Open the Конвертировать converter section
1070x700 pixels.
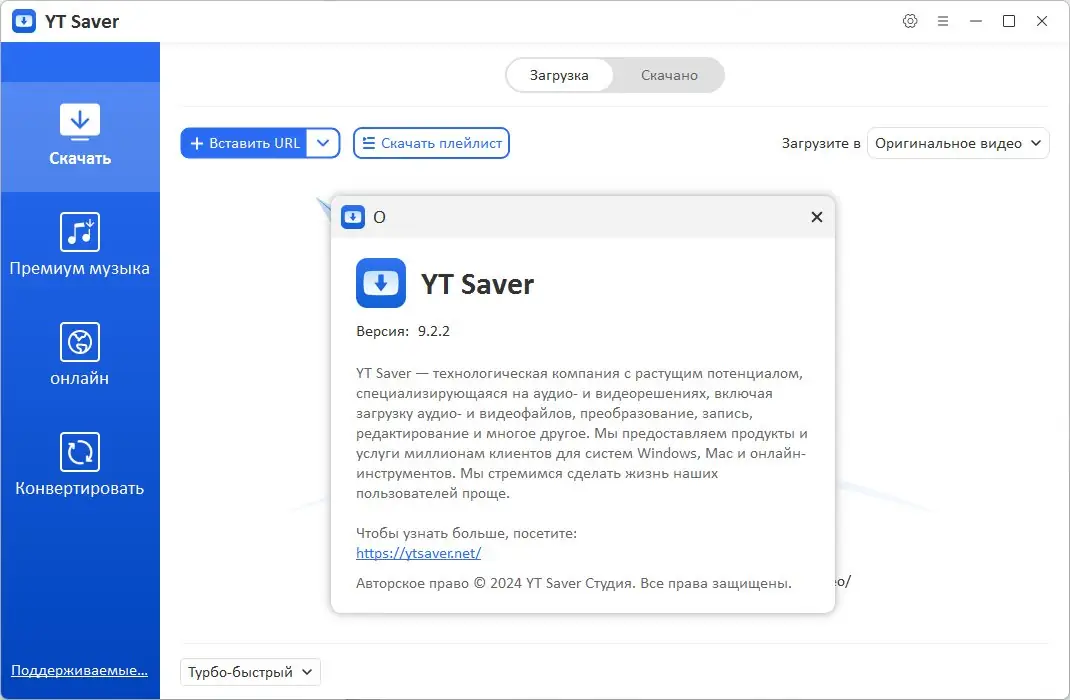coord(80,465)
